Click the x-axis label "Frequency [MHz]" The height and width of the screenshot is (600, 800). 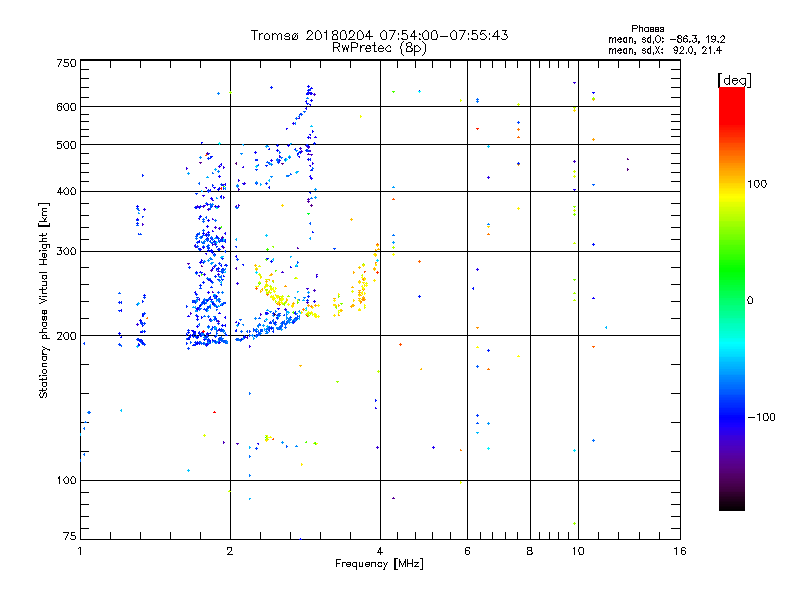click(x=379, y=564)
